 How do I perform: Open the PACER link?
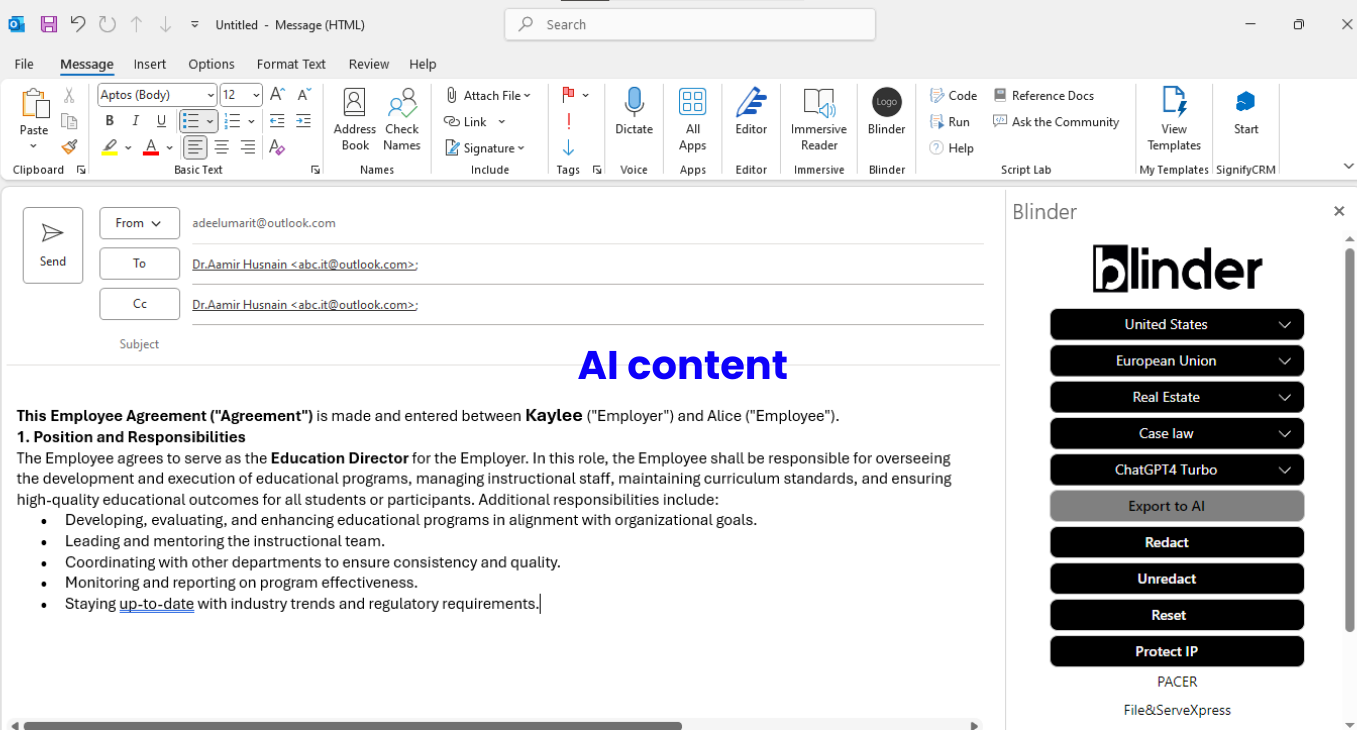[1177, 681]
